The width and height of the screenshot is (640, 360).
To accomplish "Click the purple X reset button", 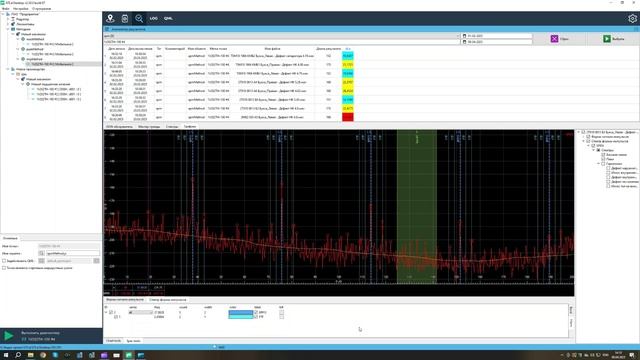I will click(x=554, y=39).
